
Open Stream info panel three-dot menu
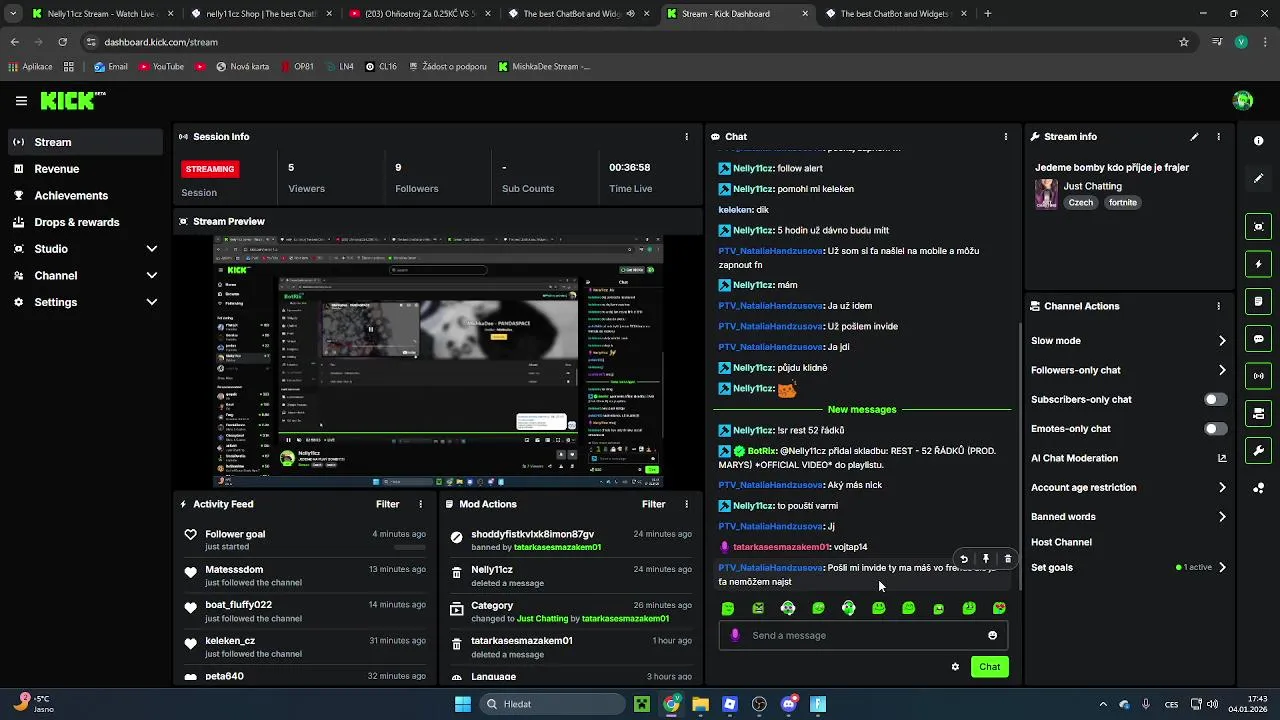pos(1218,137)
